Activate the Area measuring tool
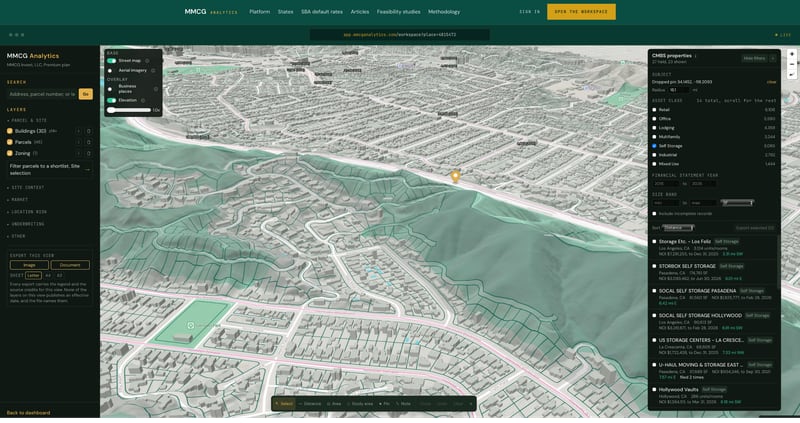Screen dimensions: 800x423 [x=334, y=404]
